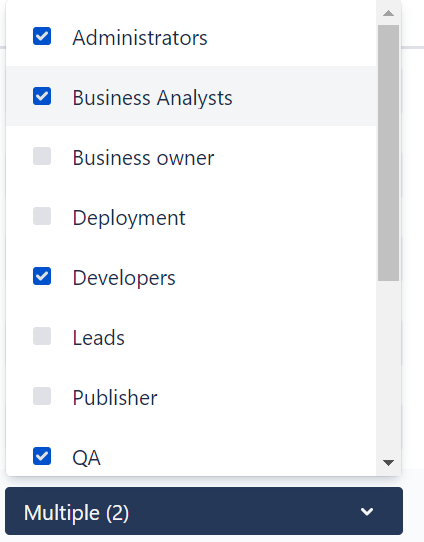Select the Administrators option label
424x542 pixels.
(140, 37)
